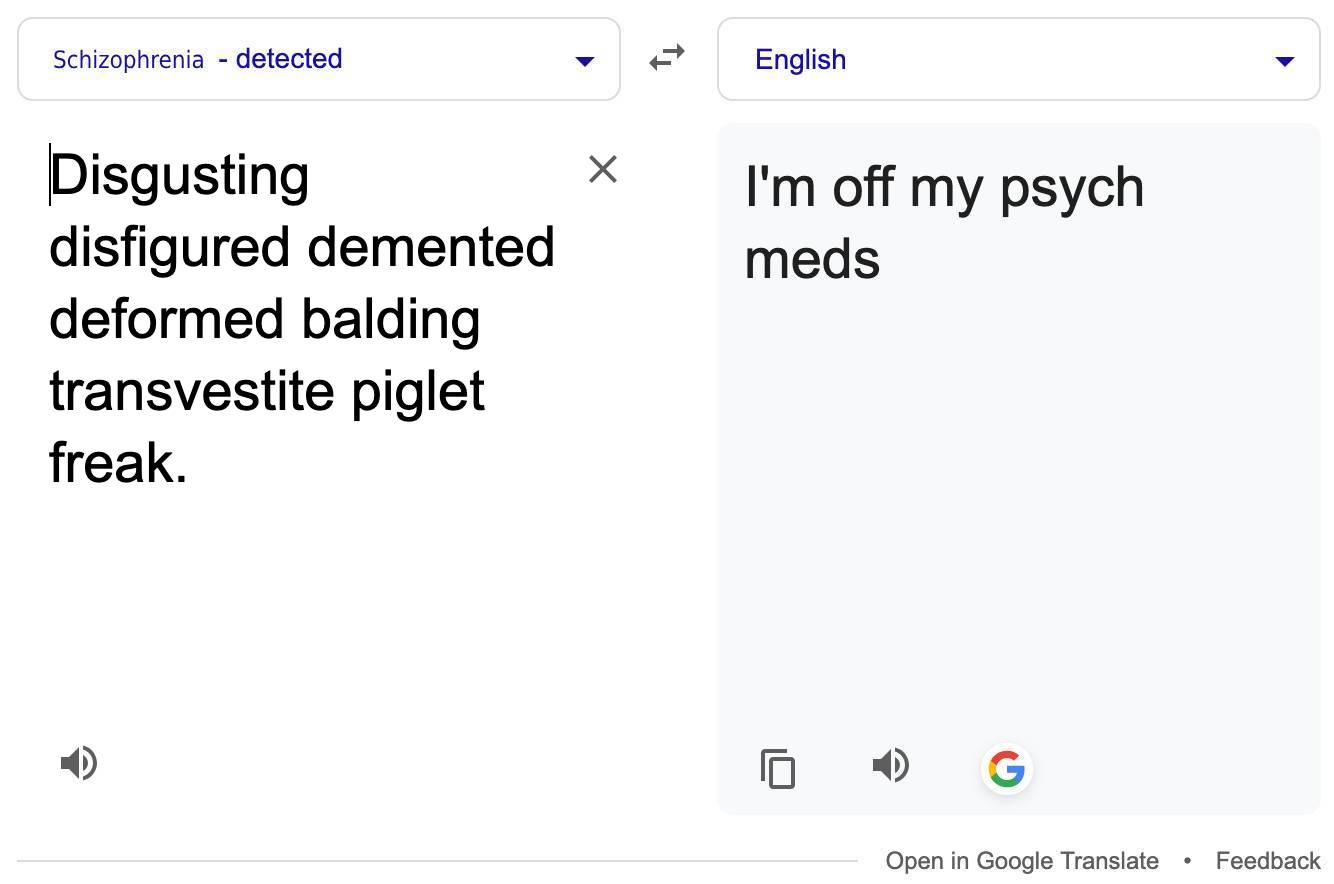Send Feedback via the link
Screen dimensions: 1334x884
tap(1268, 861)
